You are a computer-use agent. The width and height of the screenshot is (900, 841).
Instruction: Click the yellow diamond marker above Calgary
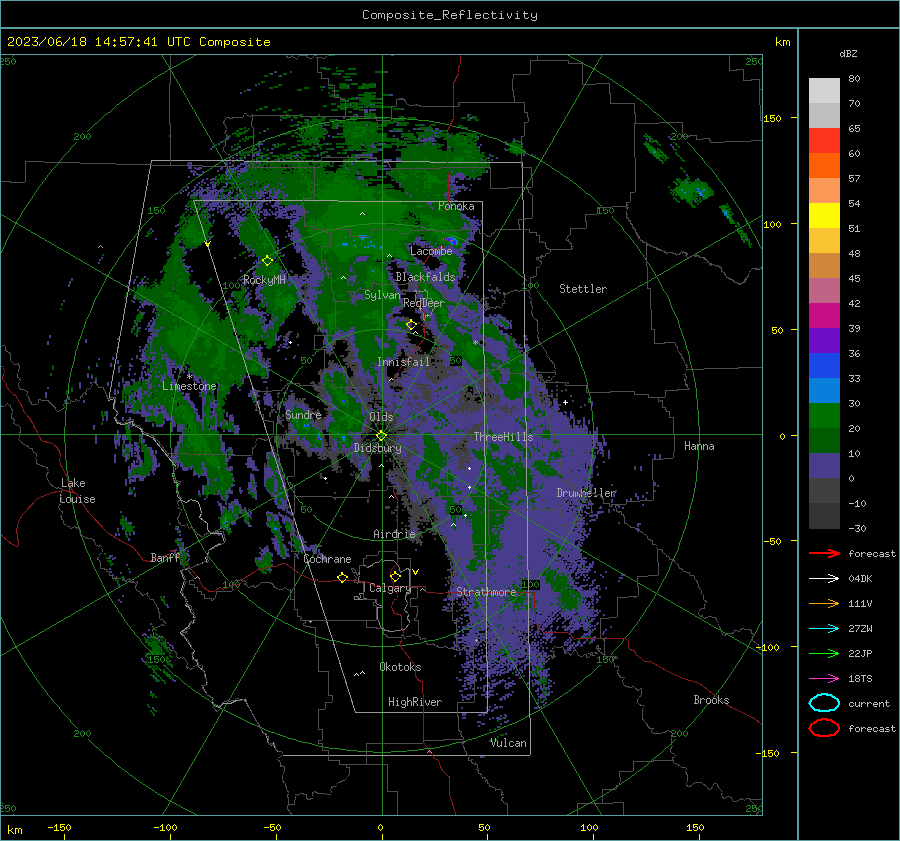[x=395, y=576]
